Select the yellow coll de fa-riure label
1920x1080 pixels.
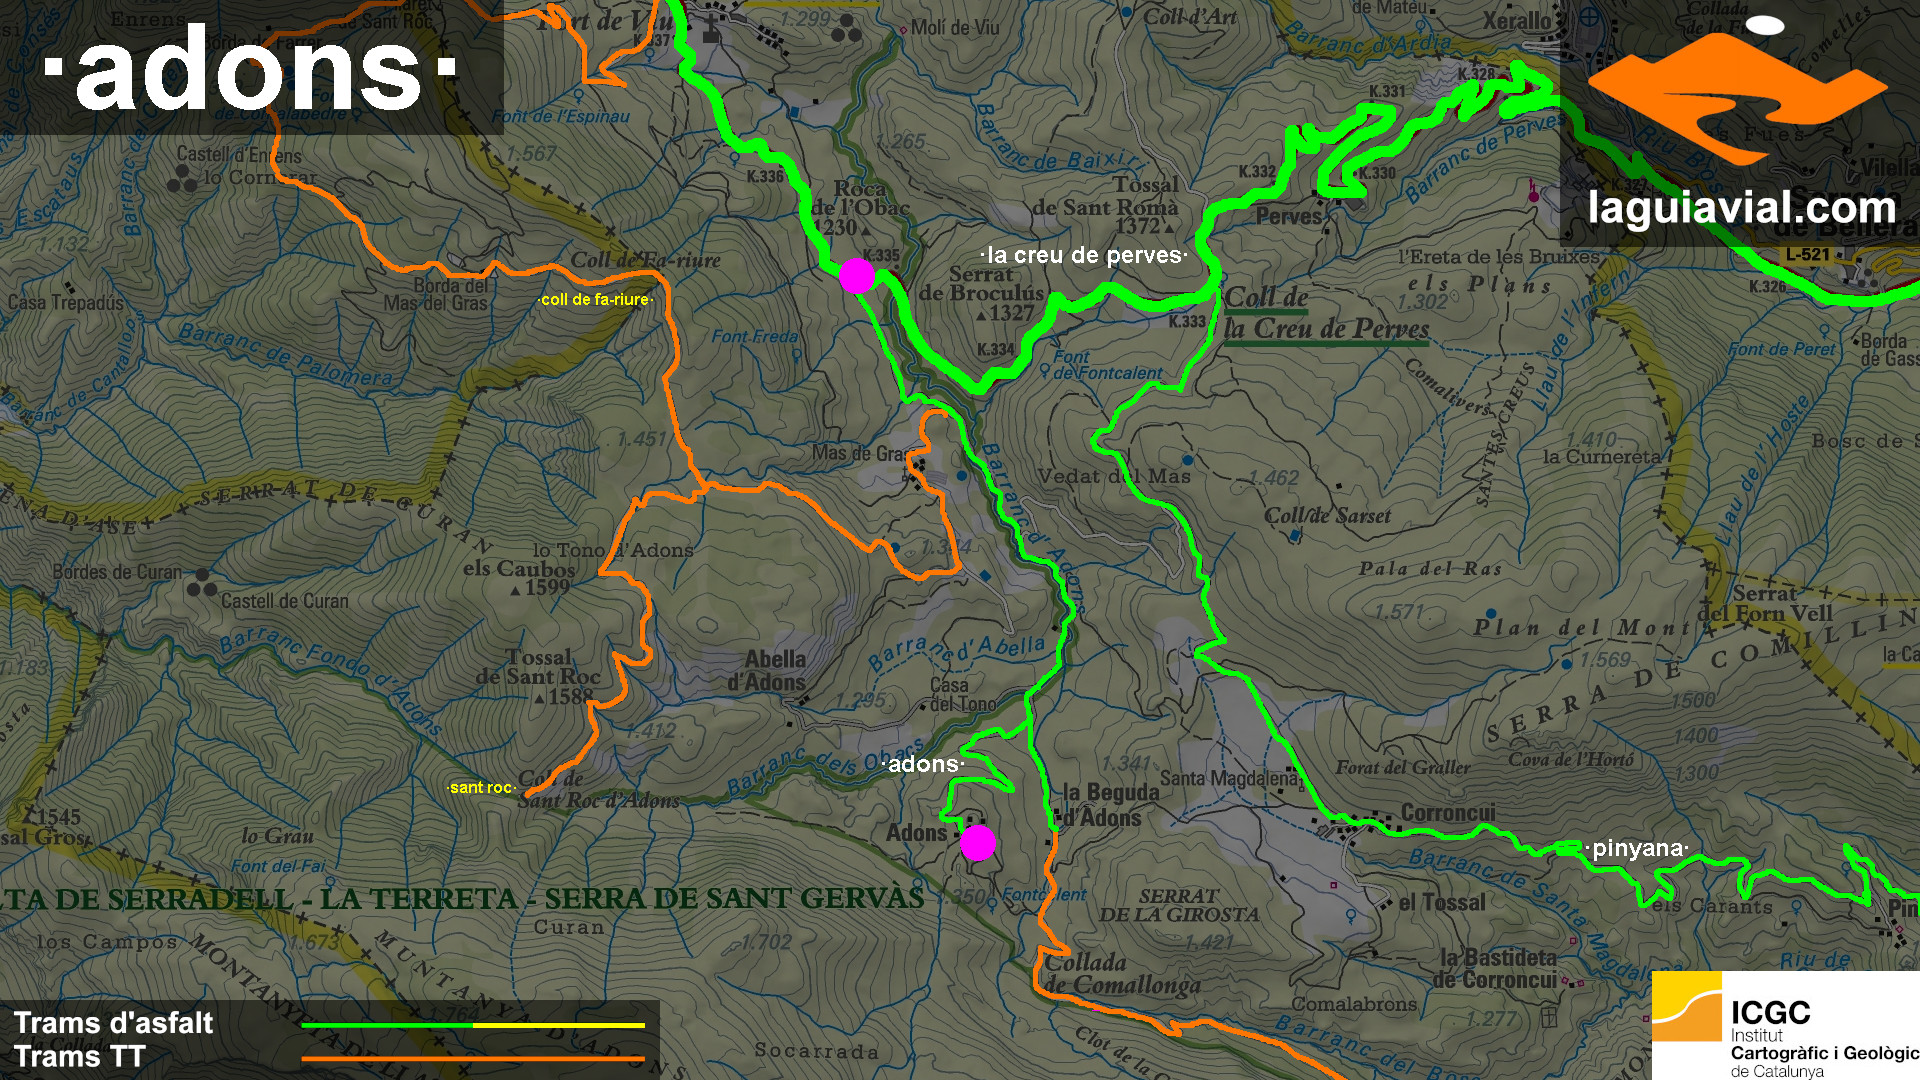coord(595,299)
